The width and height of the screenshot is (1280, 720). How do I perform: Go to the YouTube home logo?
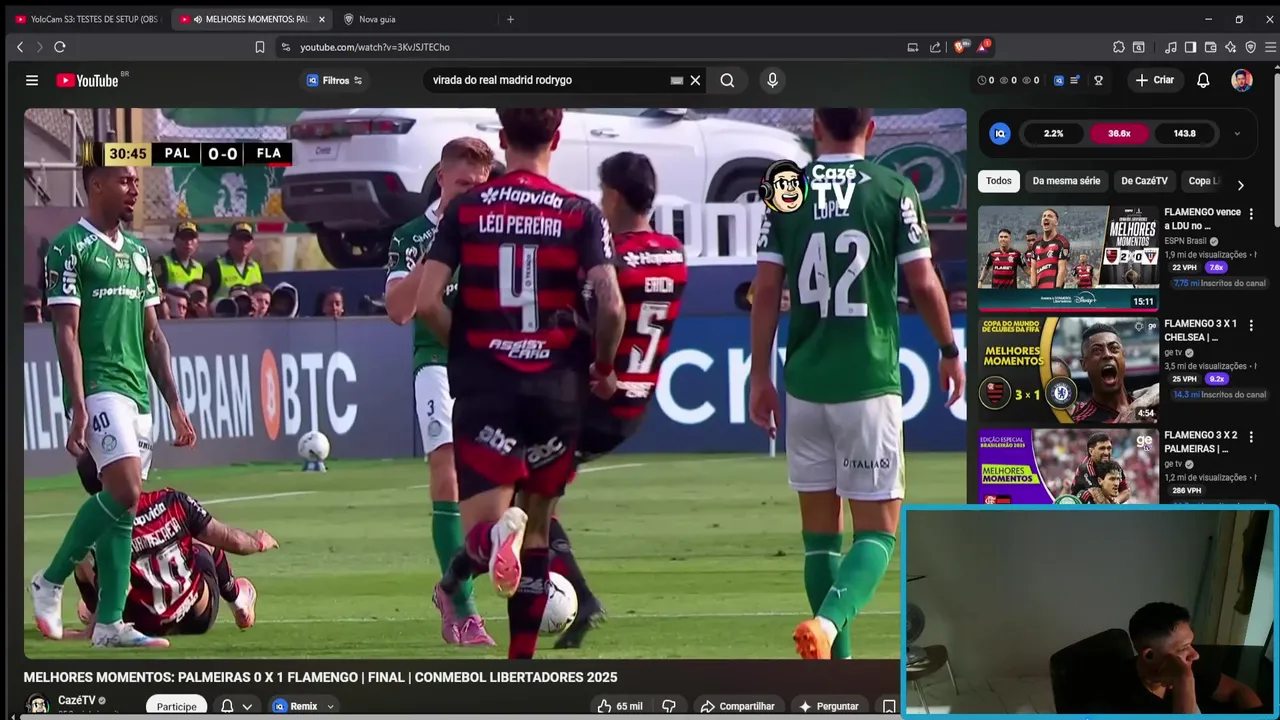tap(87, 80)
